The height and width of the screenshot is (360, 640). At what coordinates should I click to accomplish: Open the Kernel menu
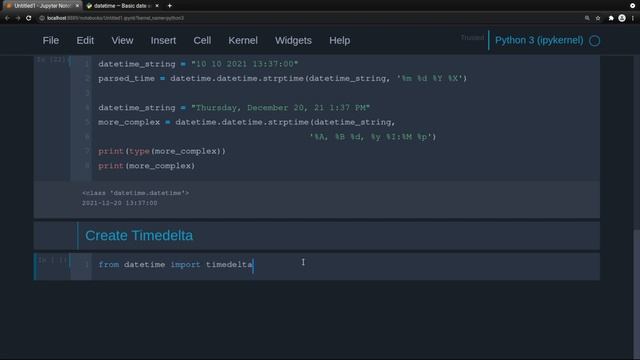243,40
